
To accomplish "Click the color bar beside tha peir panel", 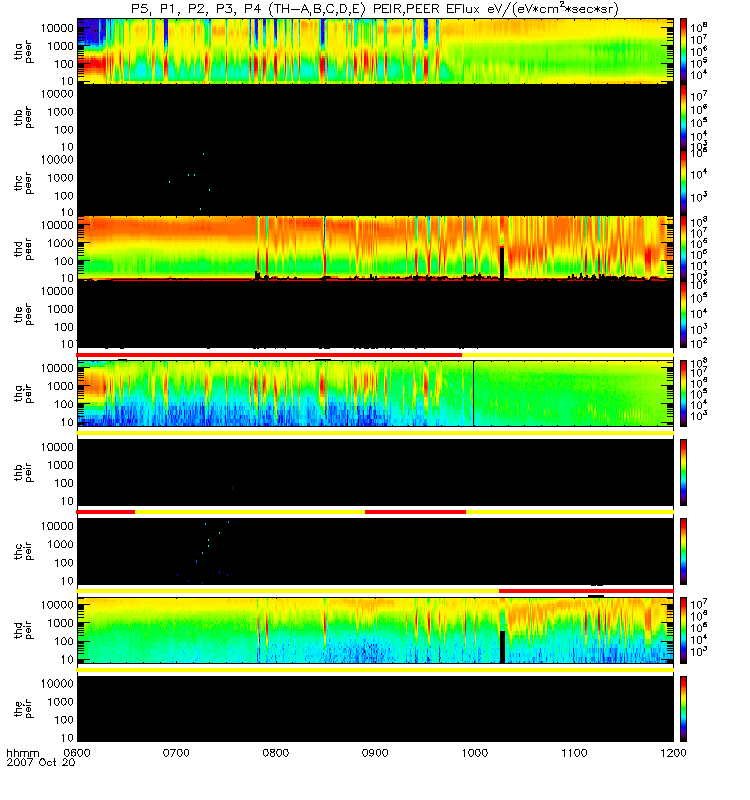I will coord(683,393).
